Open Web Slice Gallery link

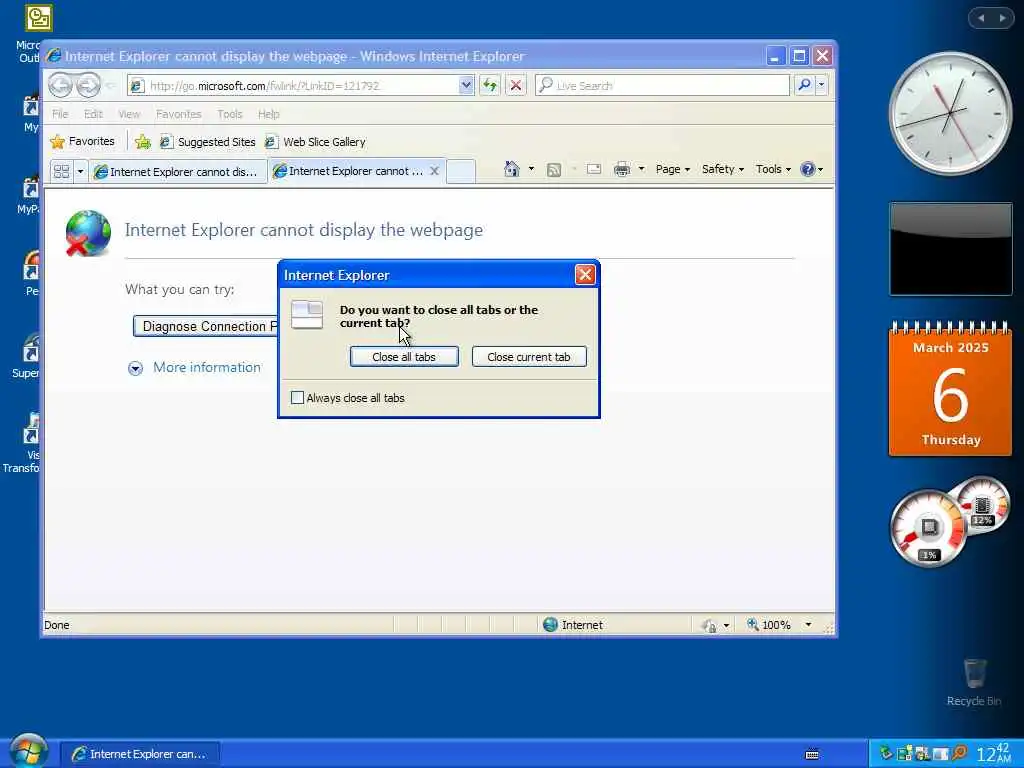tap(315, 142)
